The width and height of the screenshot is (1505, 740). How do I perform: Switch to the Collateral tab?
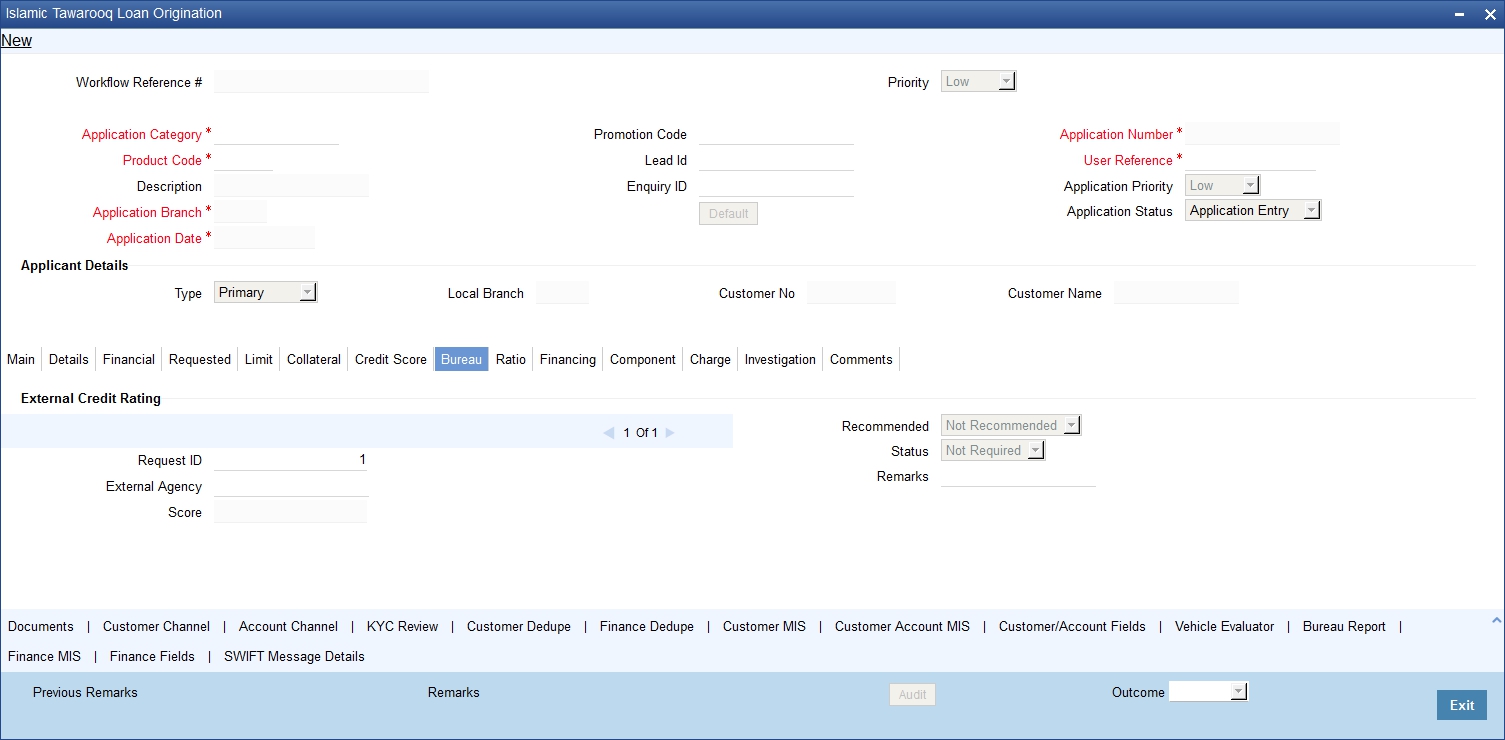pyautogui.click(x=314, y=359)
